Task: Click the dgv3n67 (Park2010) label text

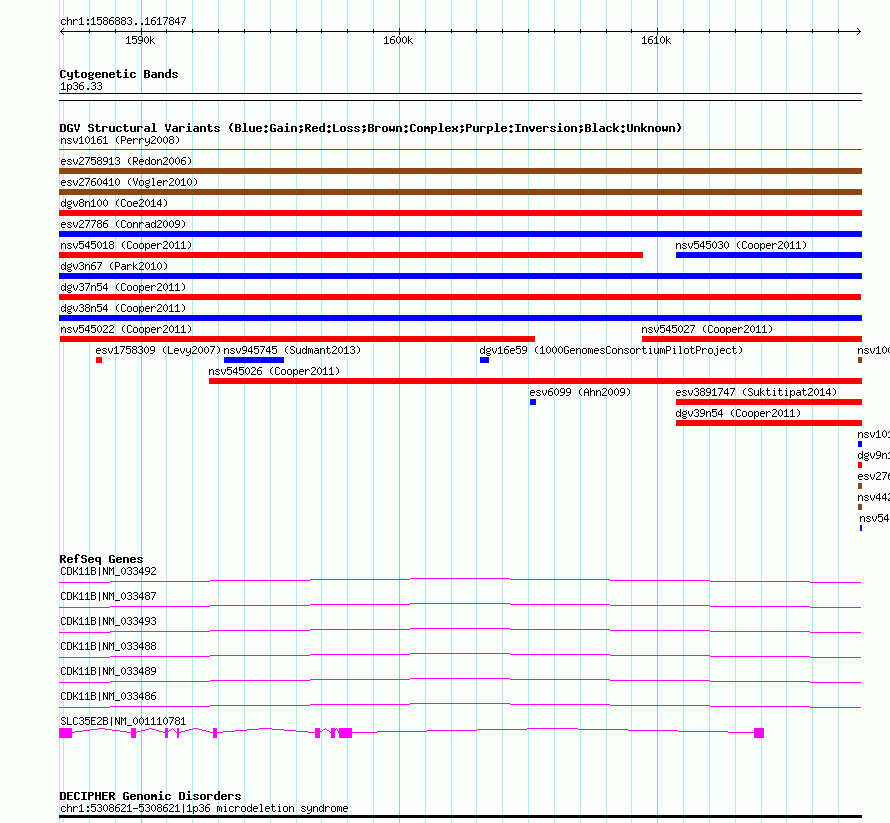Action: pos(114,266)
